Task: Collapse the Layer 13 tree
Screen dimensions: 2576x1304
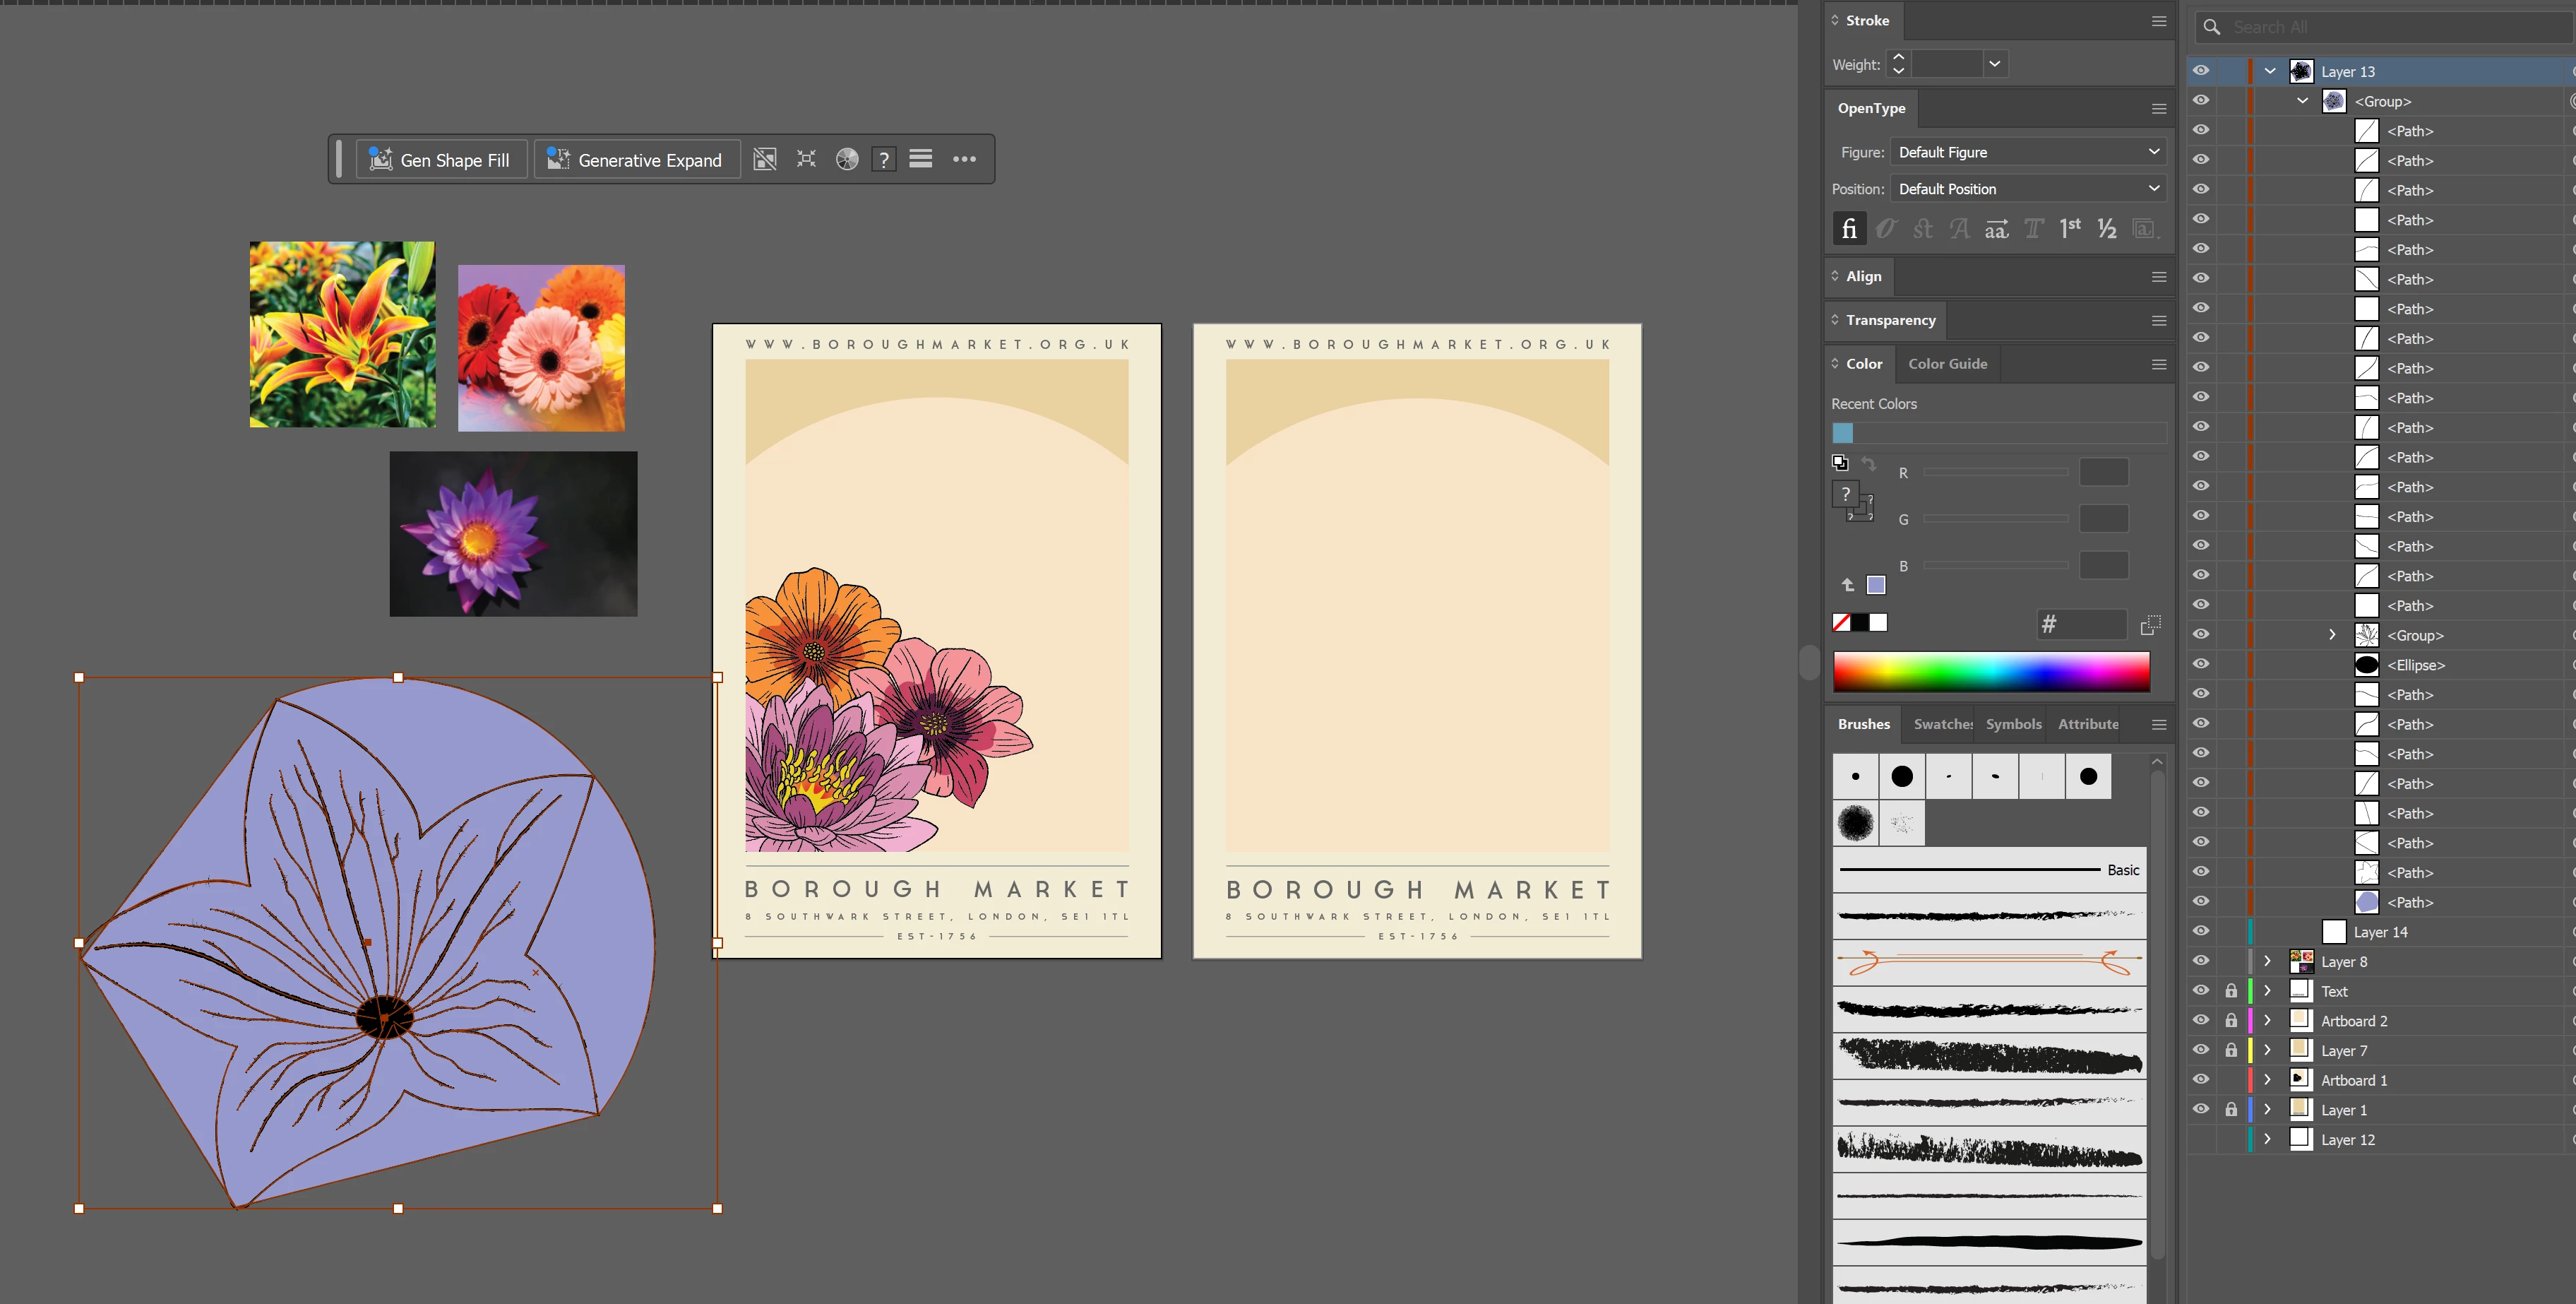Action: [x=2270, y=71]
